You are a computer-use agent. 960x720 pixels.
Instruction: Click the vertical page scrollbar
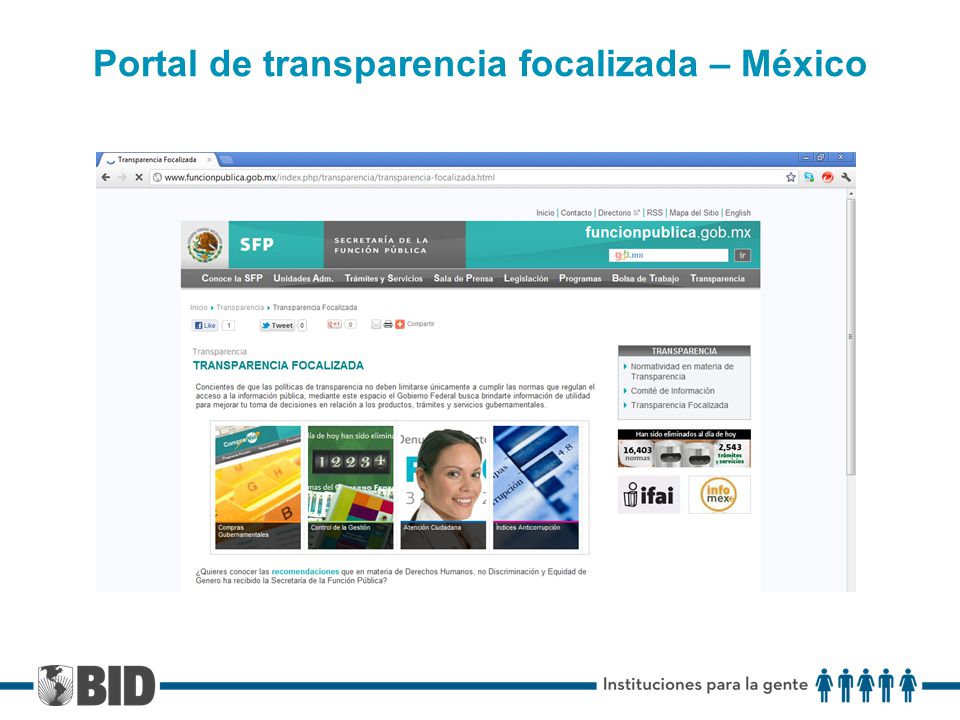pyautogui.click(x=850, y=337)
